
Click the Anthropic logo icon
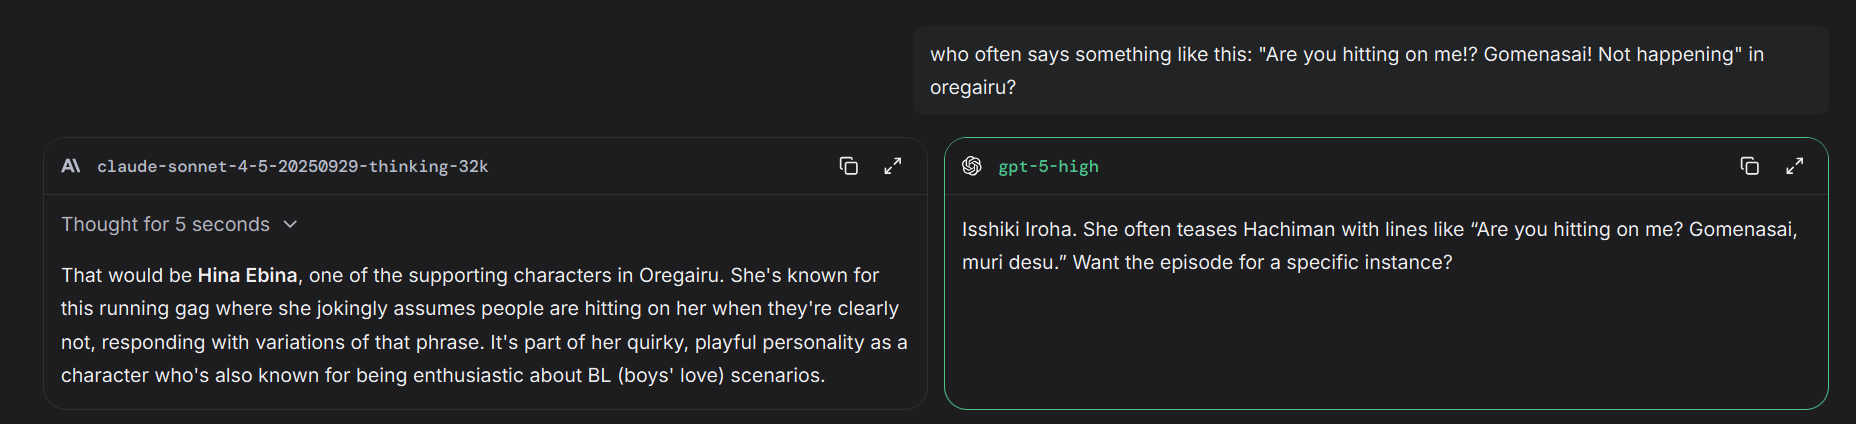(x=71, y=166)
